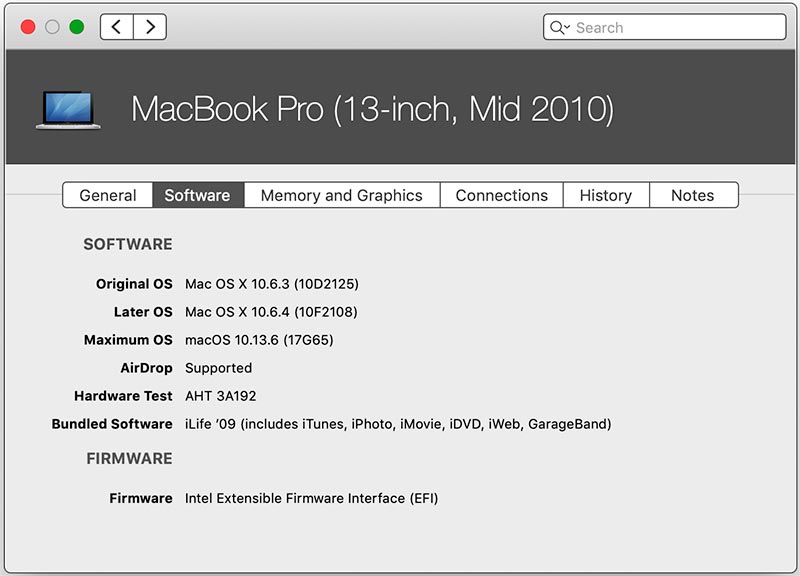Viewport: 800px width, 576px height.
Task: Click the gray minimize window button
Action: pyautogui.click(x=52, y=27)
